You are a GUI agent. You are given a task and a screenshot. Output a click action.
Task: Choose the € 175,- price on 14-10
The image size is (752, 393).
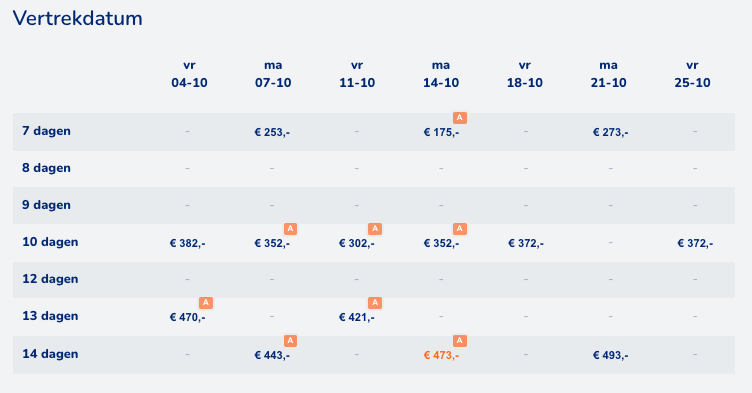441,132
